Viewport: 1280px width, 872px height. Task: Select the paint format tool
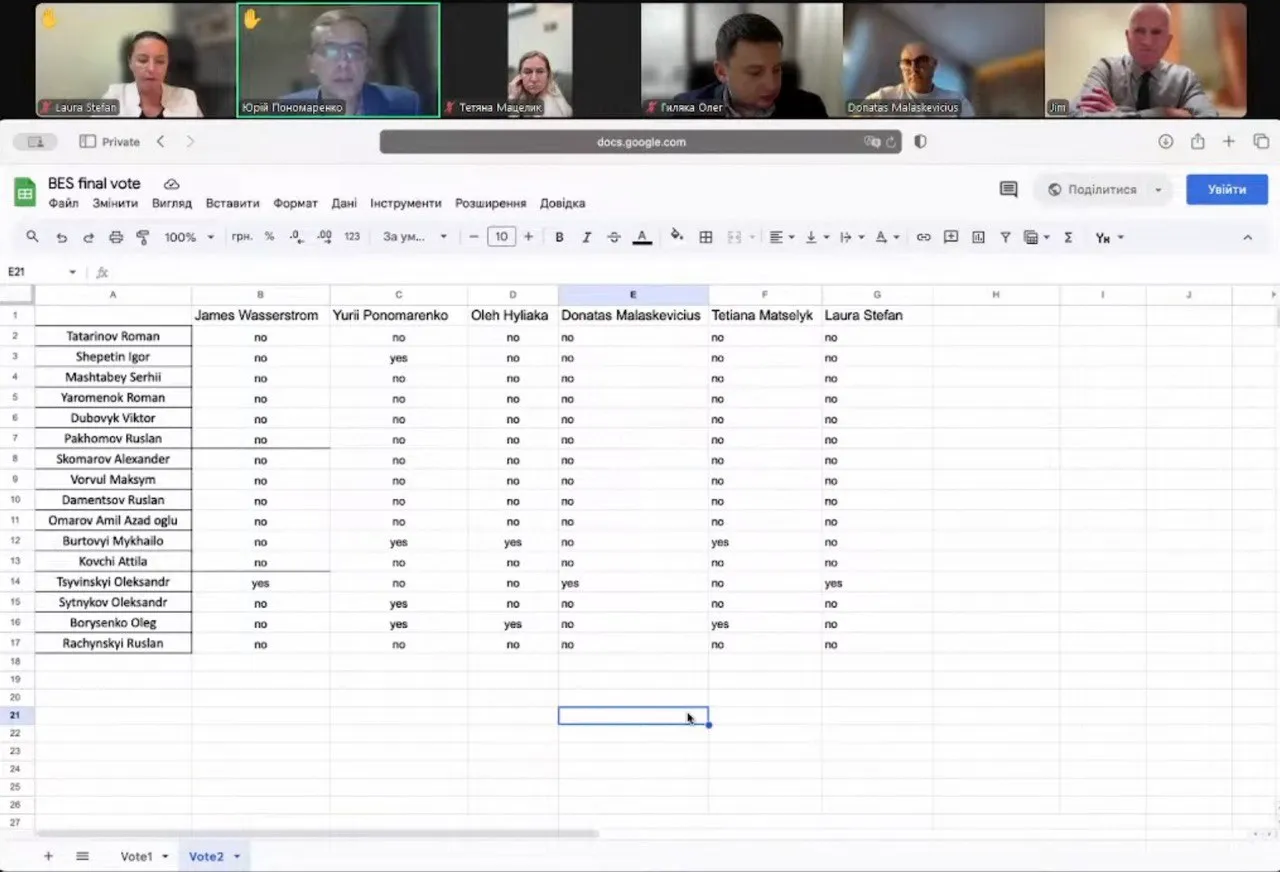142,237
